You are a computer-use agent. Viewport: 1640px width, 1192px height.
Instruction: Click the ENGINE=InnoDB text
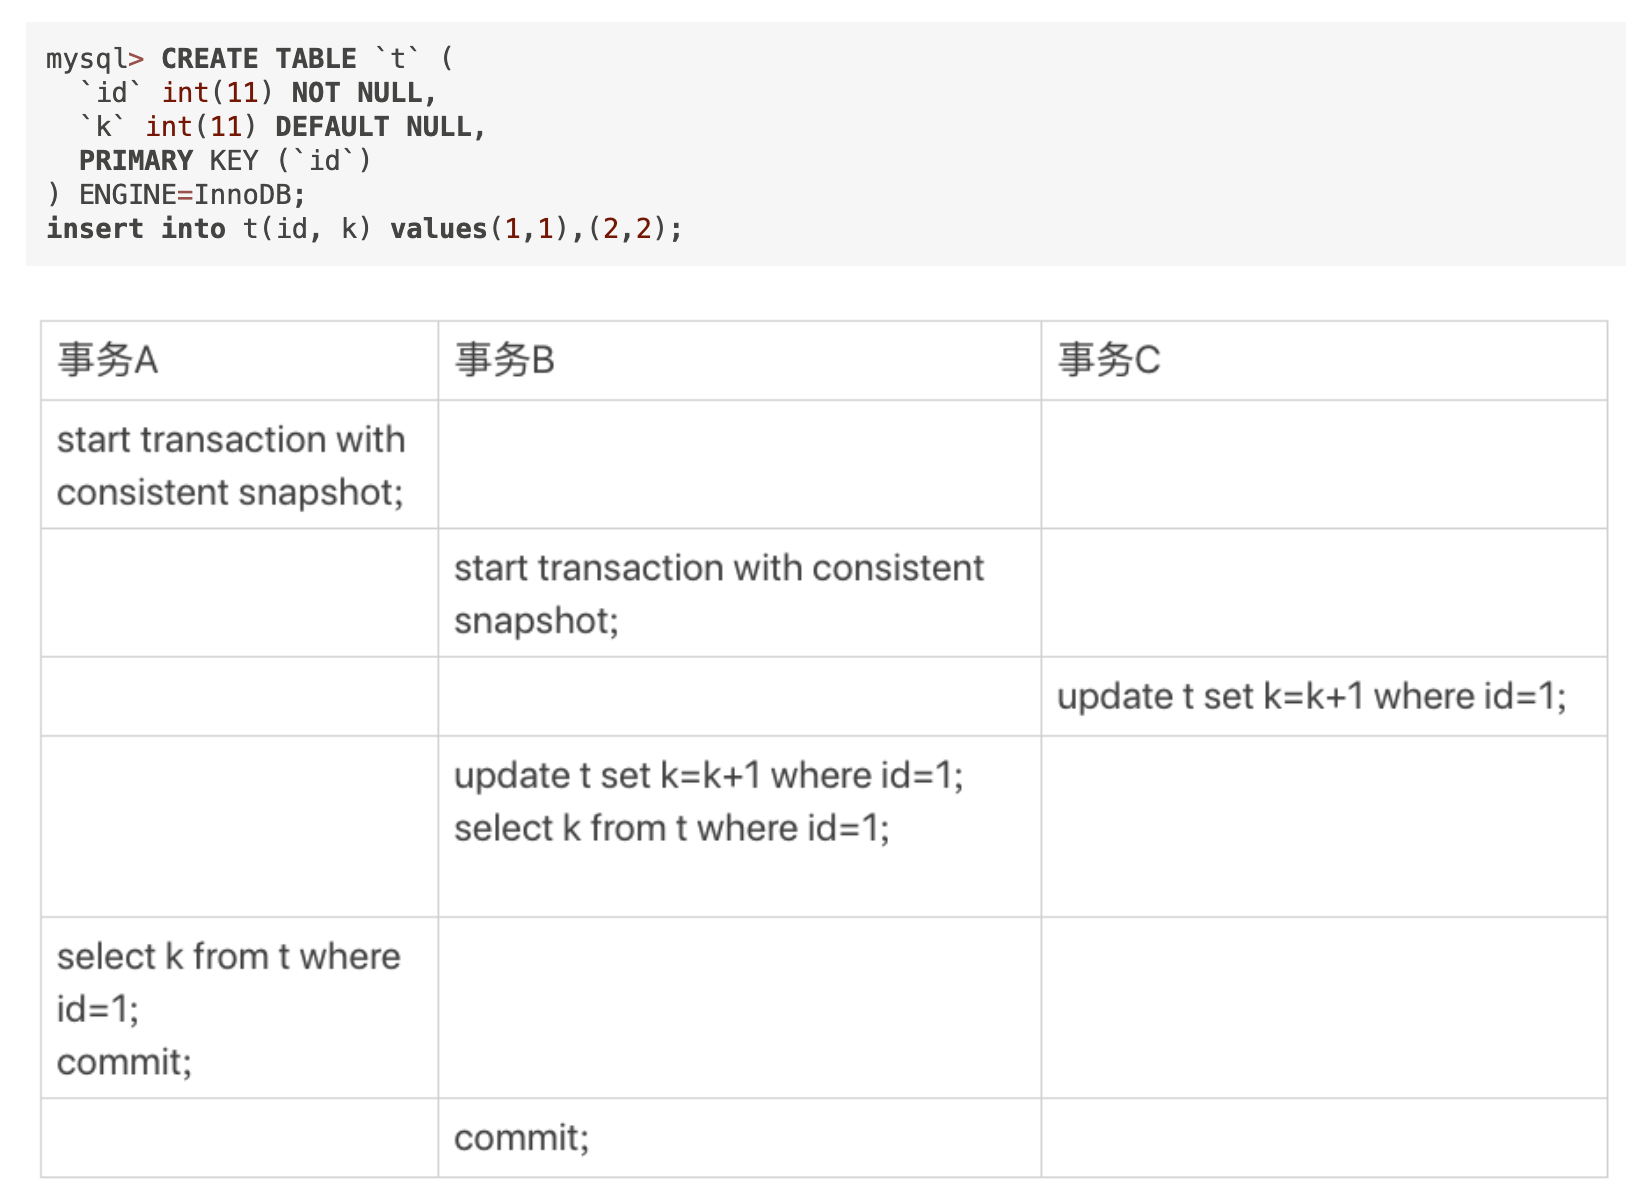192,195
